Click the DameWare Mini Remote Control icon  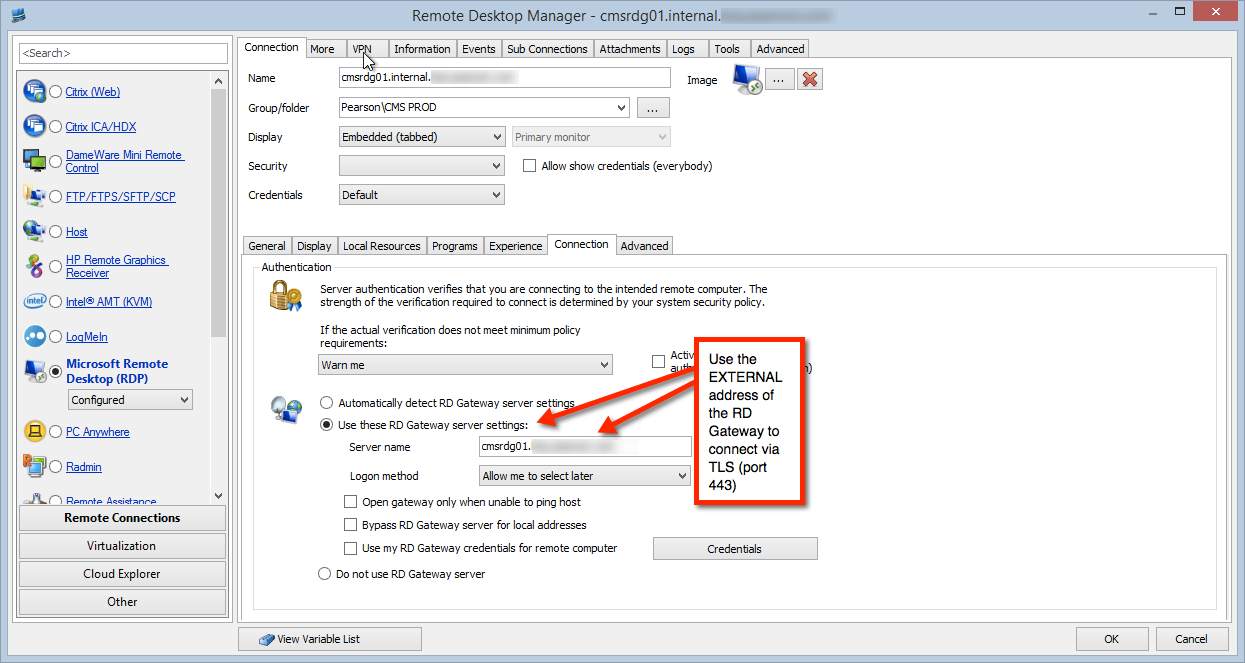tap(34, 161)
